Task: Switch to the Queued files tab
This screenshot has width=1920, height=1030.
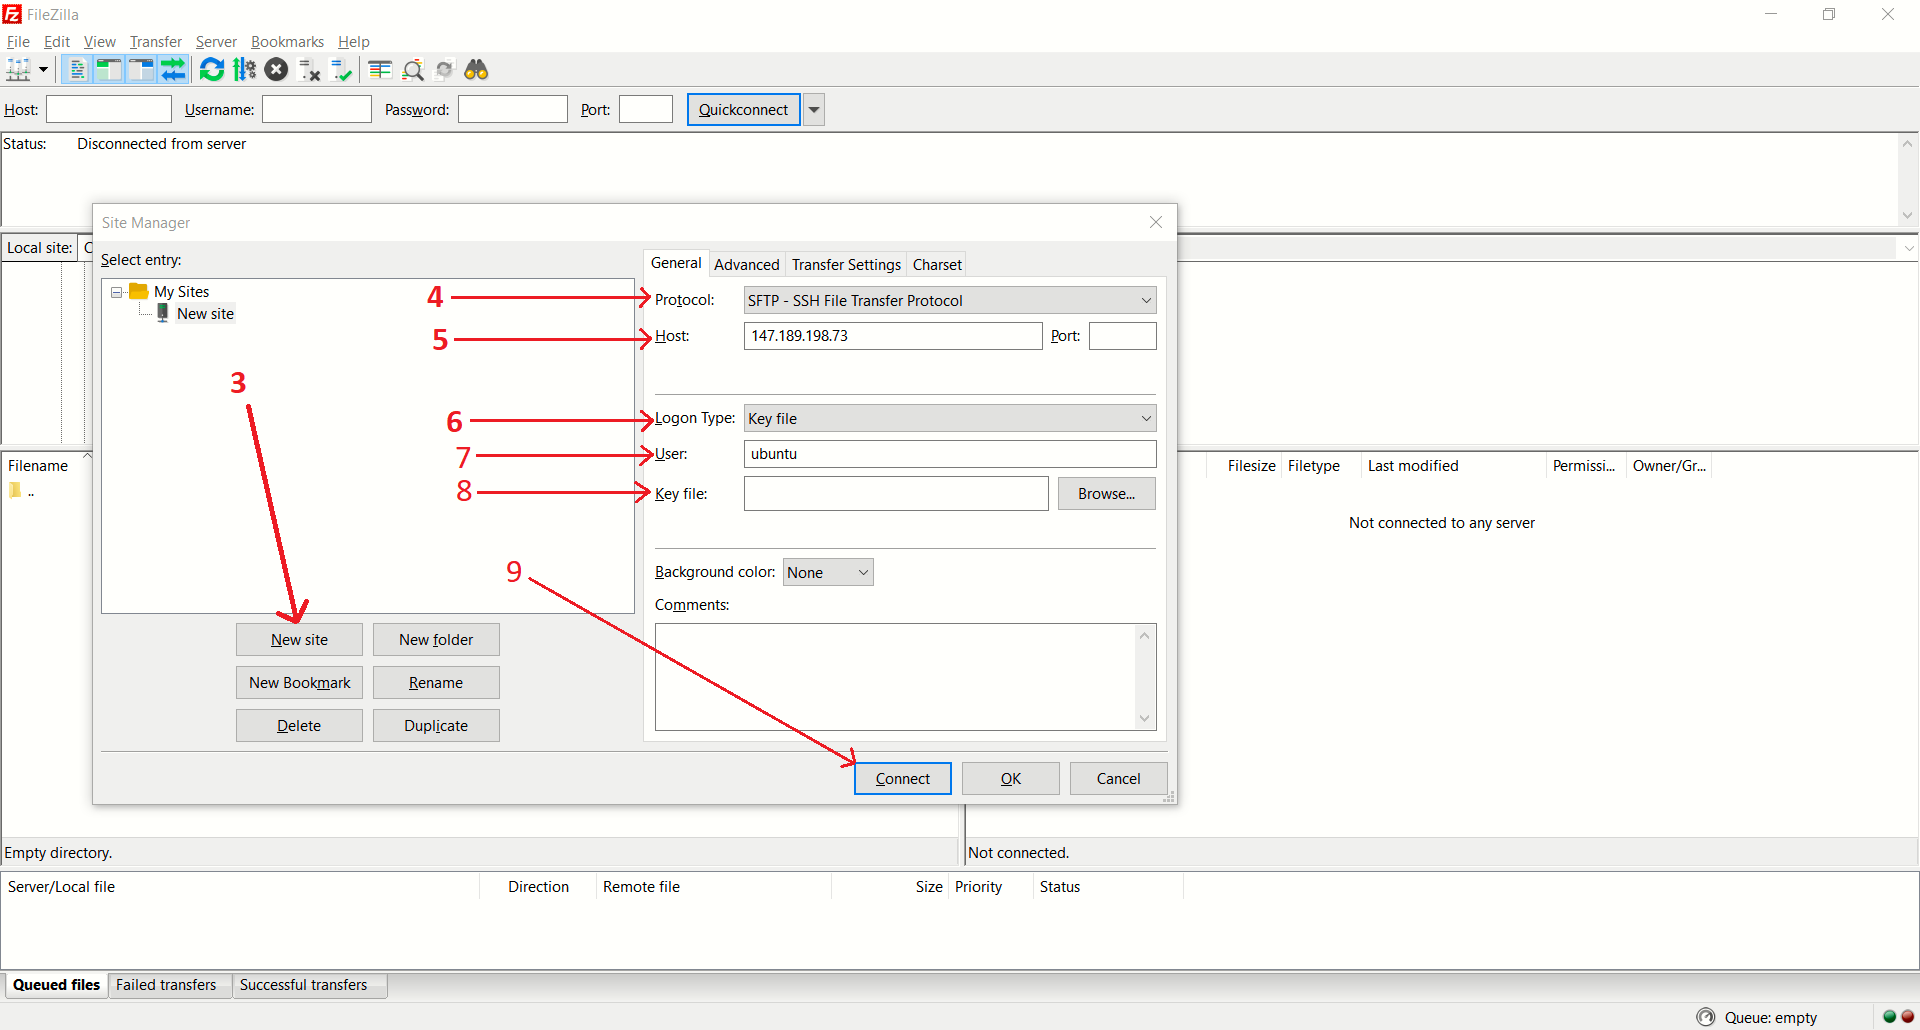Action: (x=56, y=985)
